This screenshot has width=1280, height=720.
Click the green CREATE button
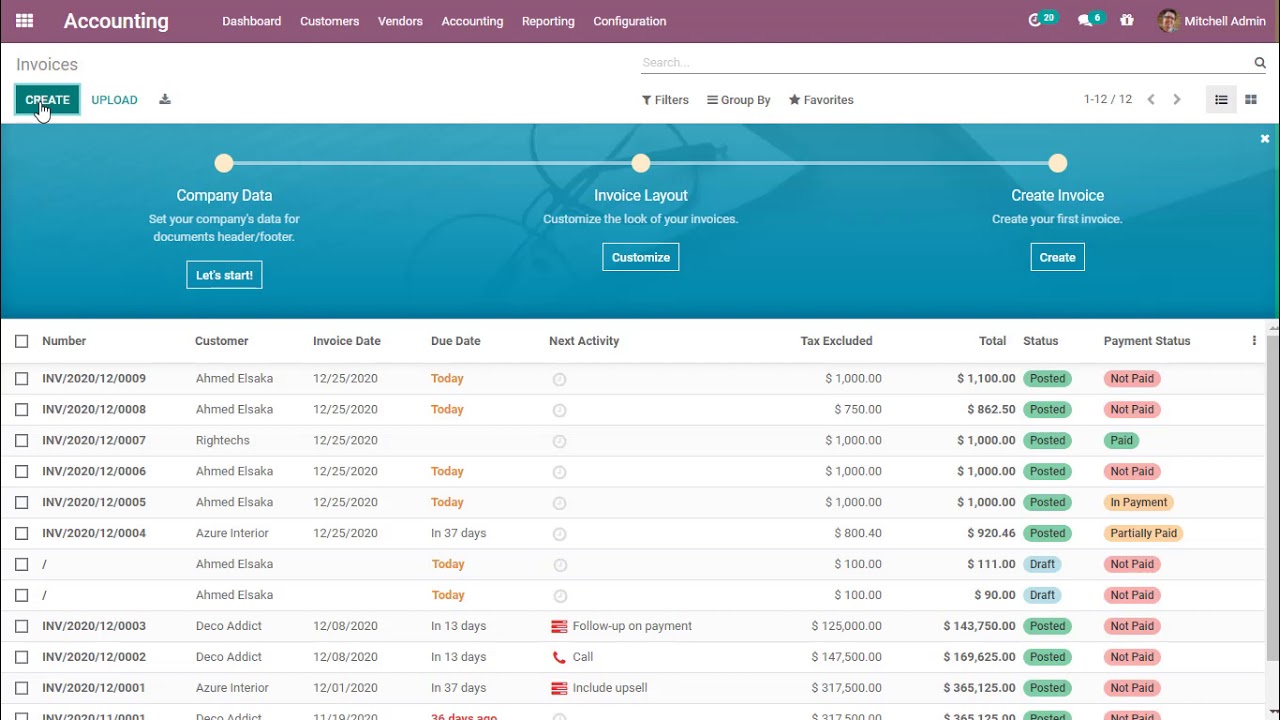pyautogui.click(x=47, y=100)
